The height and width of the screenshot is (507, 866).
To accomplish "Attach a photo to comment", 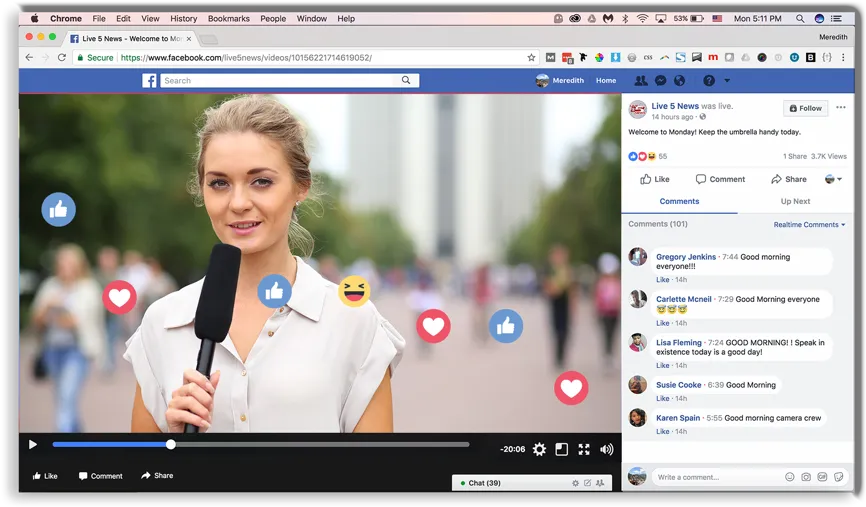I will pos(806,477).
